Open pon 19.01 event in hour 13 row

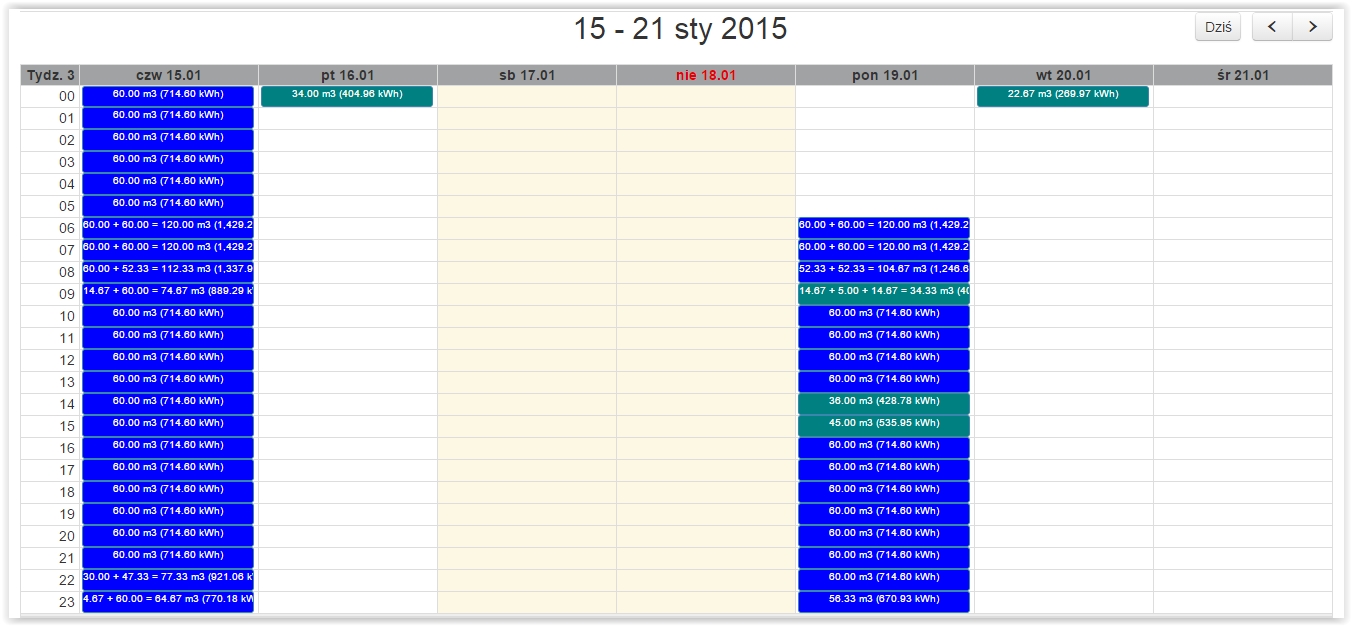[884, 382]
